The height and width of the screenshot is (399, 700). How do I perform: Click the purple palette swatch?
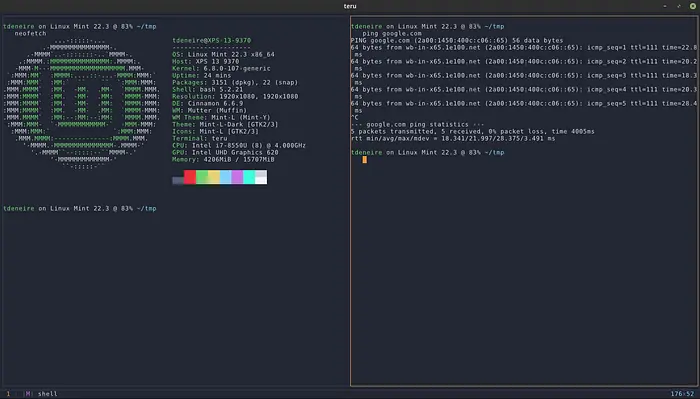coord(238,177)
